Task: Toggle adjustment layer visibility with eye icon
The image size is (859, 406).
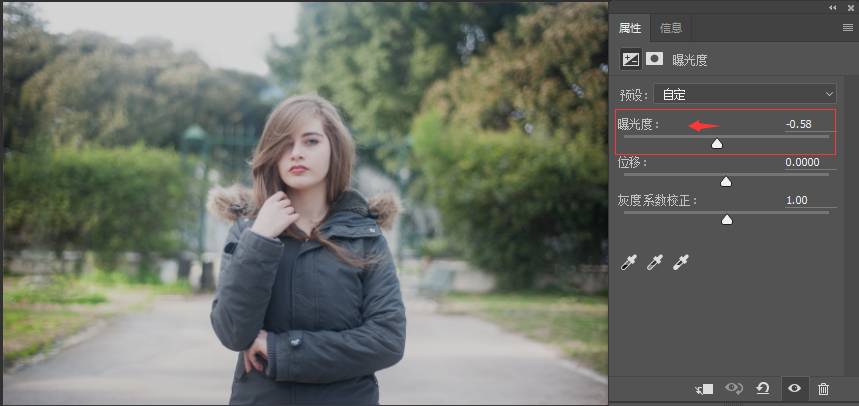Action: pyautogui.click(x=794, y=389)
